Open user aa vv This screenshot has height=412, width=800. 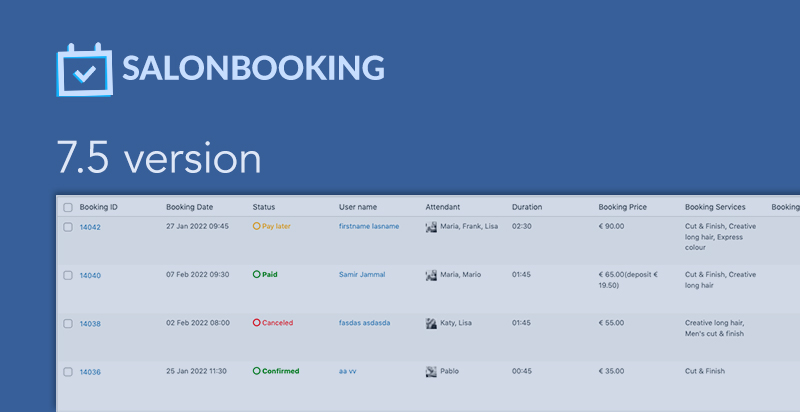click(347, 371)
